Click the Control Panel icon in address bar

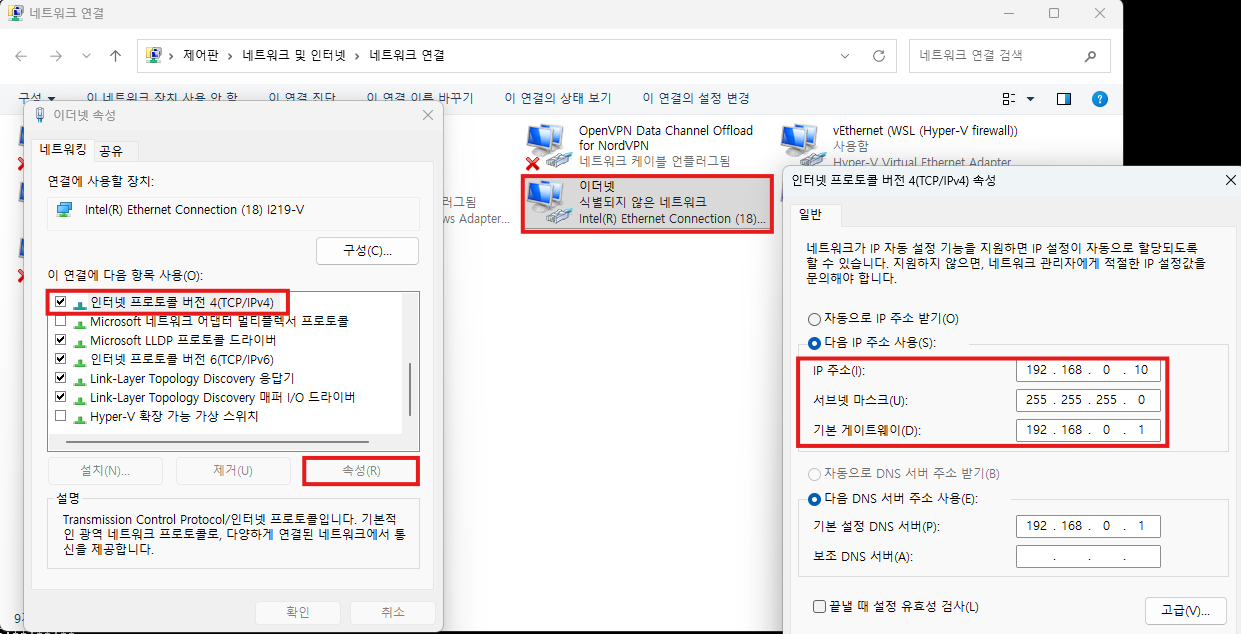coord(155,56)
